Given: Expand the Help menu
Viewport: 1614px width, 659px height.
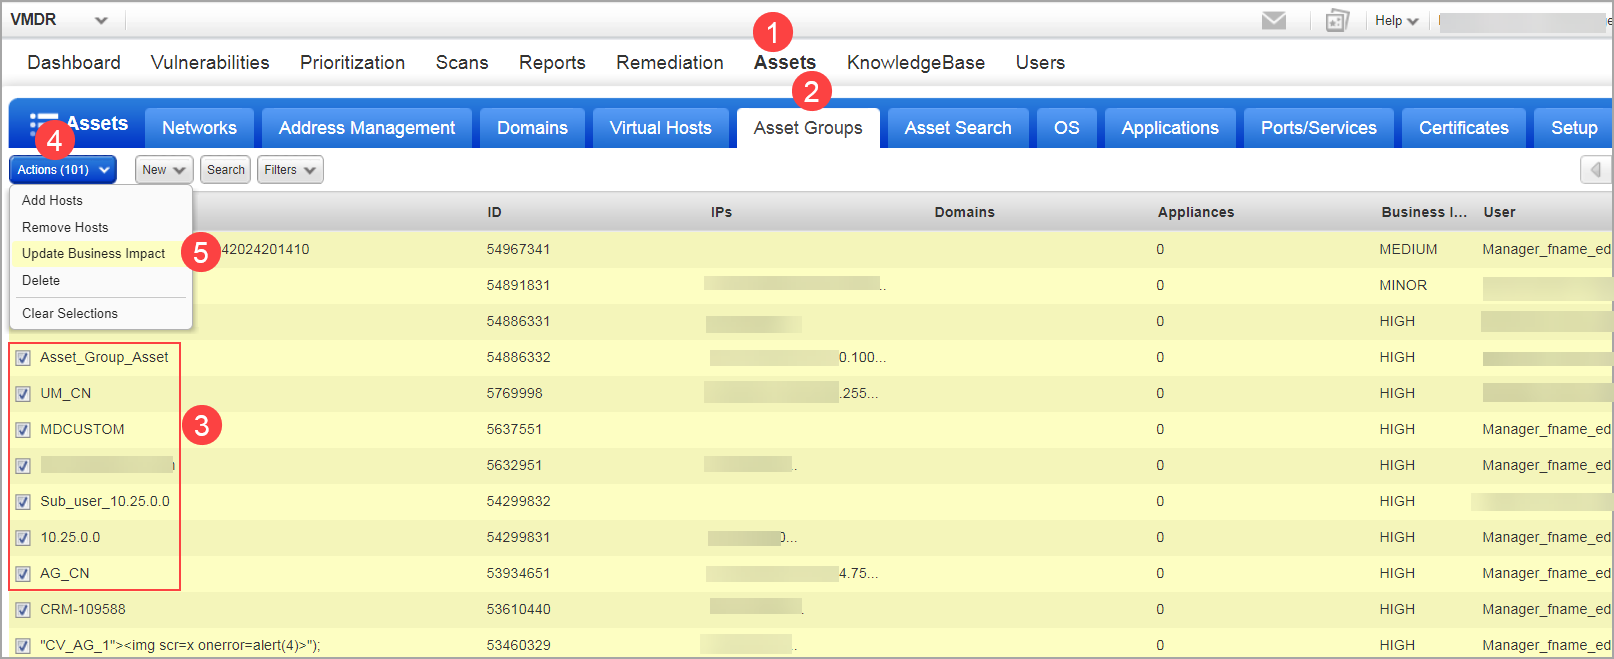Looking at the screenshot, I should coord(1396,21).
